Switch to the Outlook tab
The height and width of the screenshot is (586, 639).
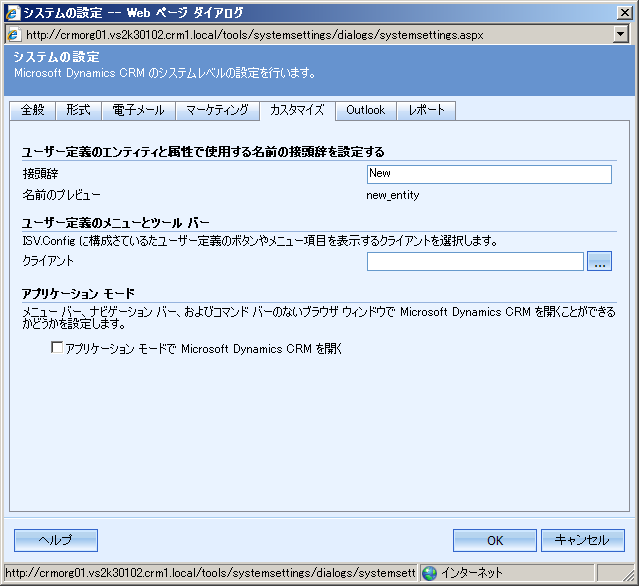366,110
